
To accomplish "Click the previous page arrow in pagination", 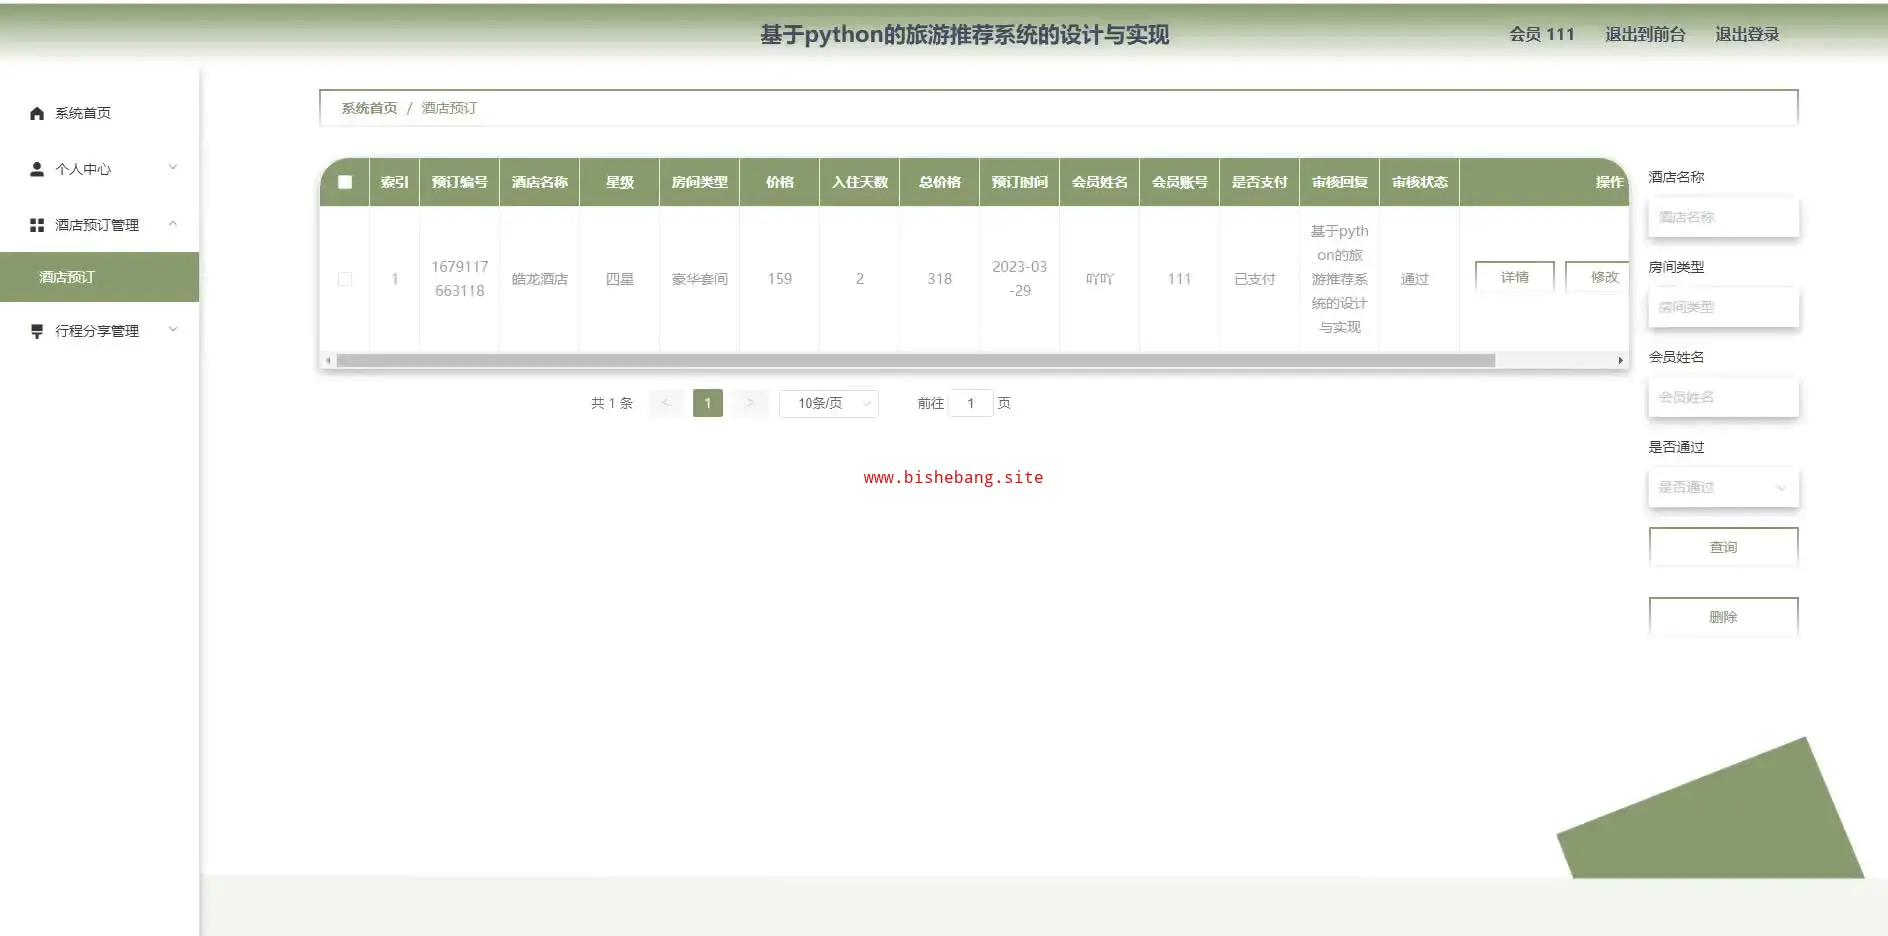I will point(665,403).
